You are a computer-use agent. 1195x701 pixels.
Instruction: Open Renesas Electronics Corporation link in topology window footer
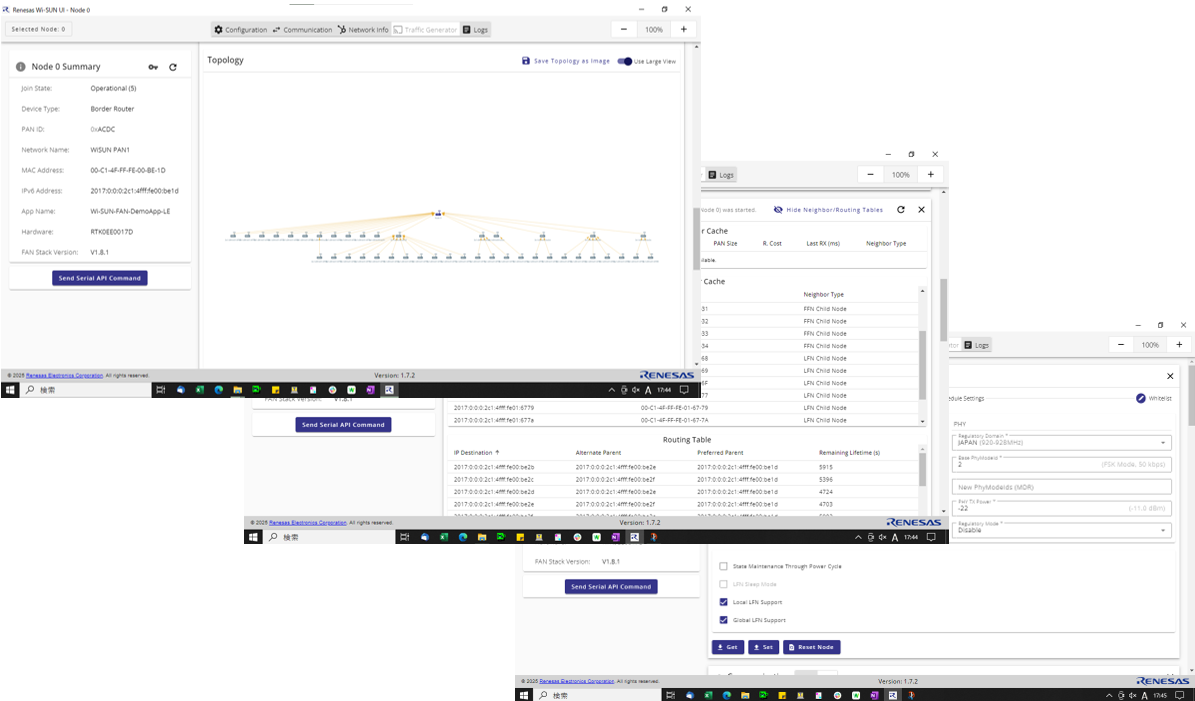[64, 376]
